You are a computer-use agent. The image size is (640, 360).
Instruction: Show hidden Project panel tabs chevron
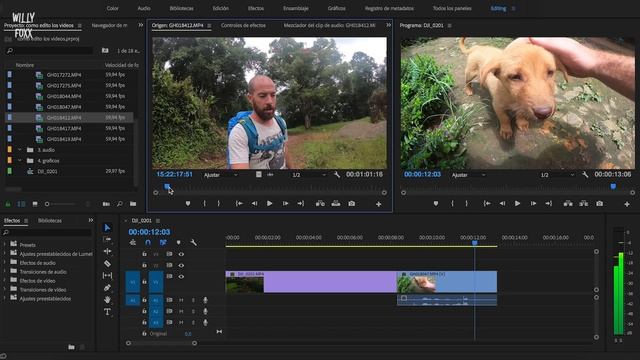tap(141, 25)
